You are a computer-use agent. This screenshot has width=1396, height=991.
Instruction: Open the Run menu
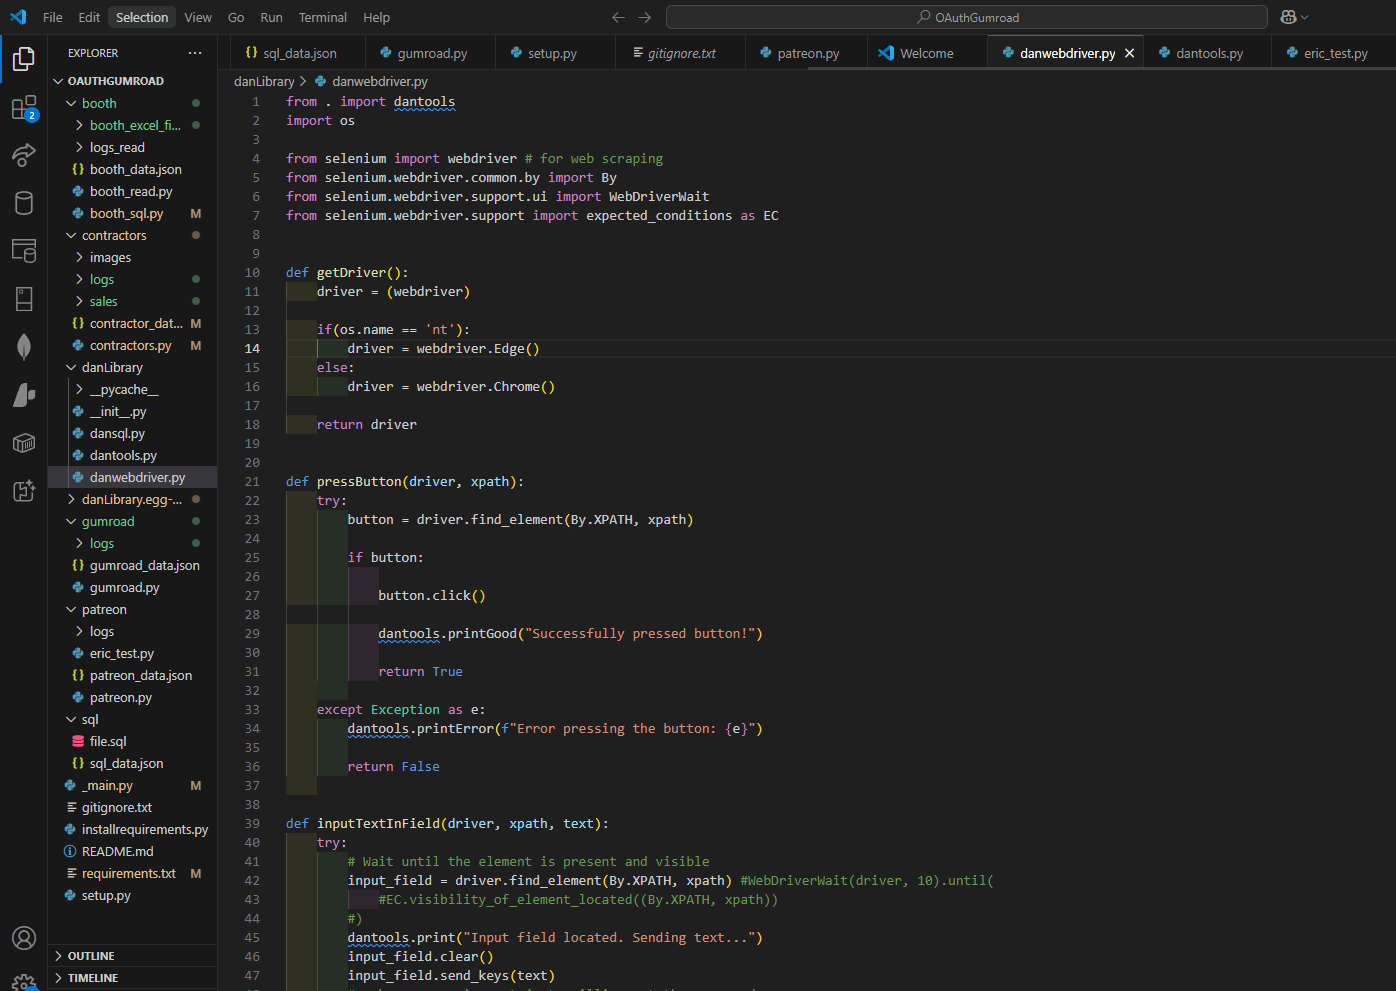(x=271, y=17)
